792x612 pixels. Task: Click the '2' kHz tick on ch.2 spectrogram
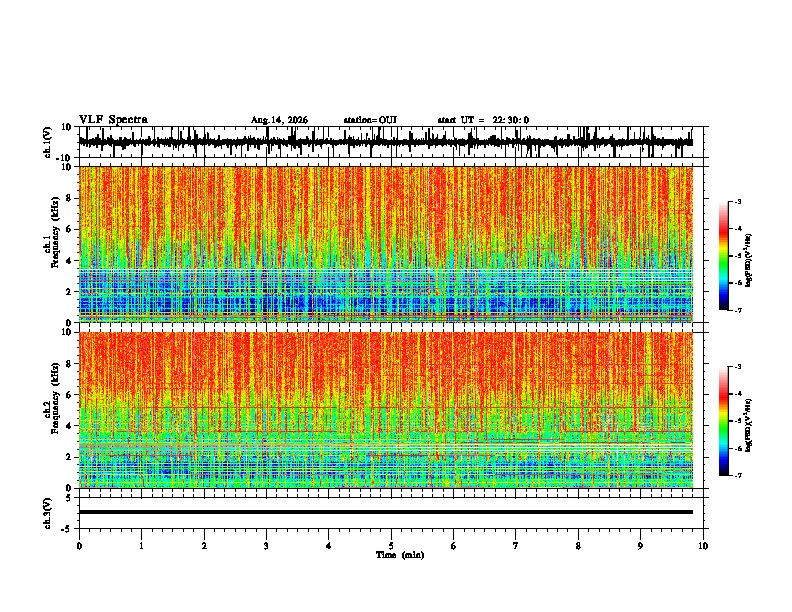(69, 457)
